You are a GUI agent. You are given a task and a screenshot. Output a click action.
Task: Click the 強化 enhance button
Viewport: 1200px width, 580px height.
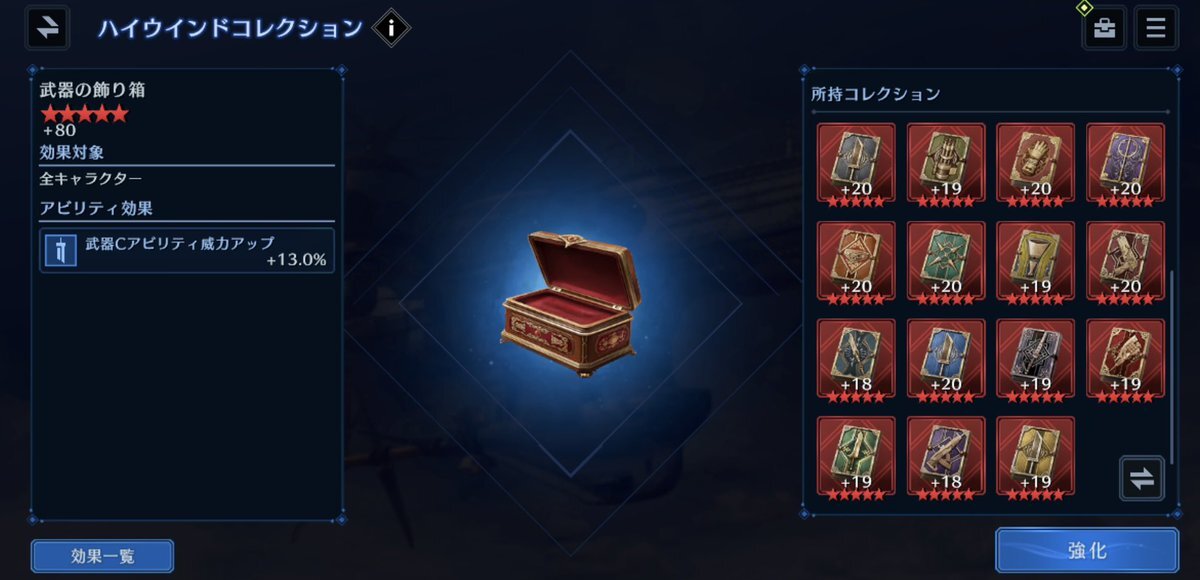click(1087, 550)
